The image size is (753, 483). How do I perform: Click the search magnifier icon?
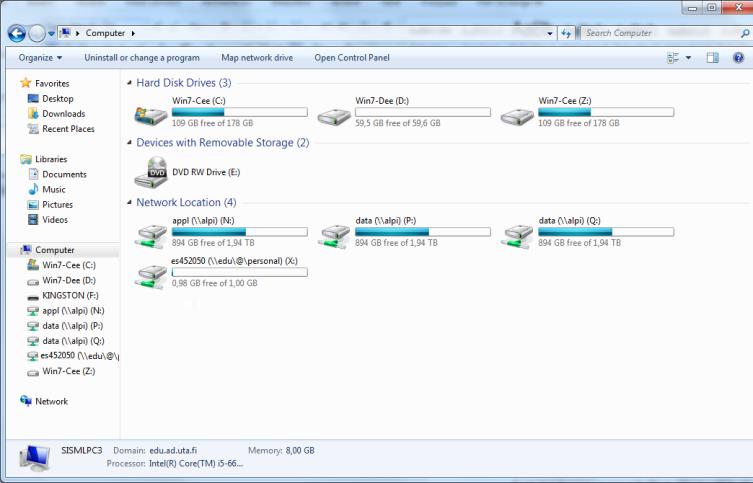pos(745,33)
